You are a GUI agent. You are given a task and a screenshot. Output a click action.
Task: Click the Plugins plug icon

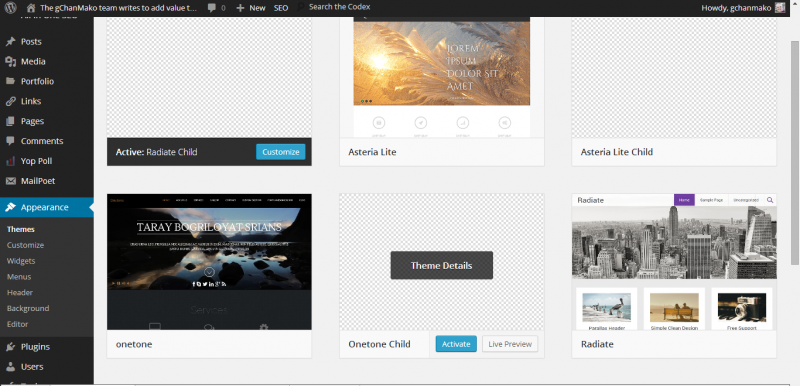click(x=11, y=347)
